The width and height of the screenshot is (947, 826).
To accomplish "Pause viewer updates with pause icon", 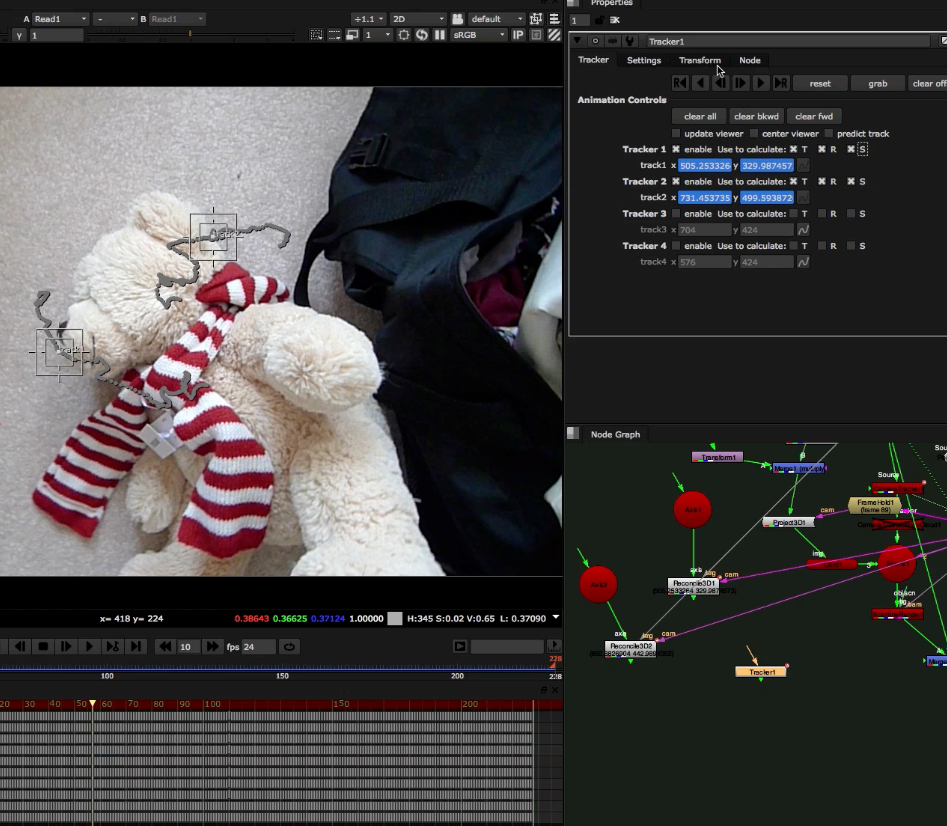I will (440, 35).
